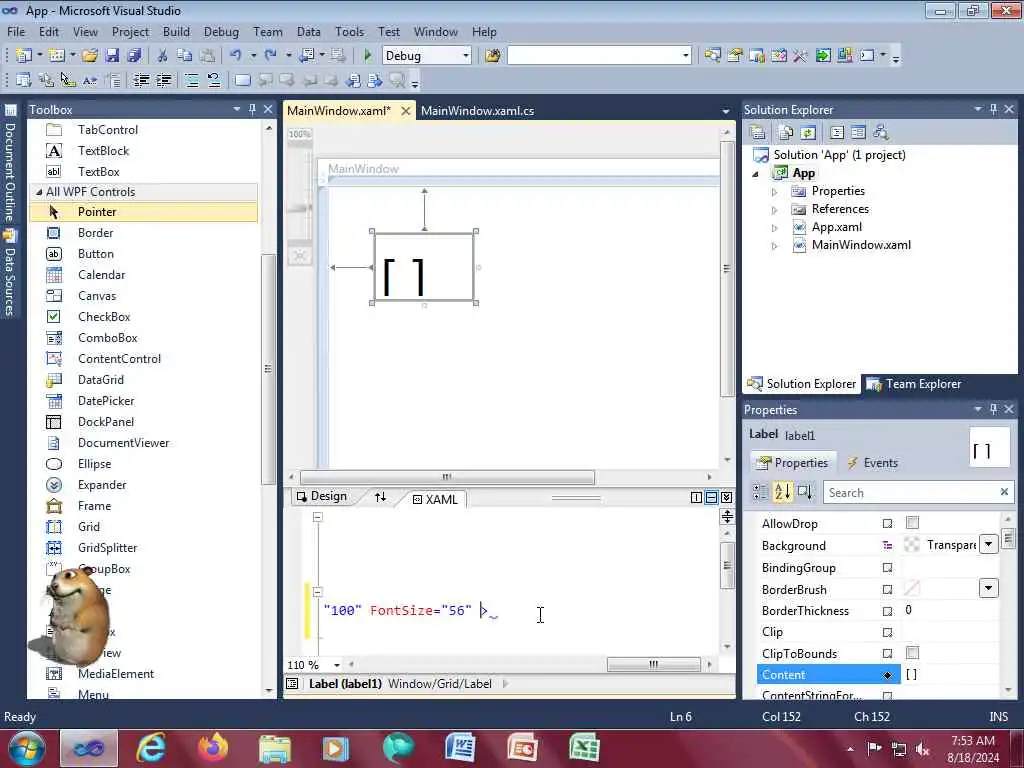
Task: Open Properties Window toolbar icon
Action: coord(735,56)
